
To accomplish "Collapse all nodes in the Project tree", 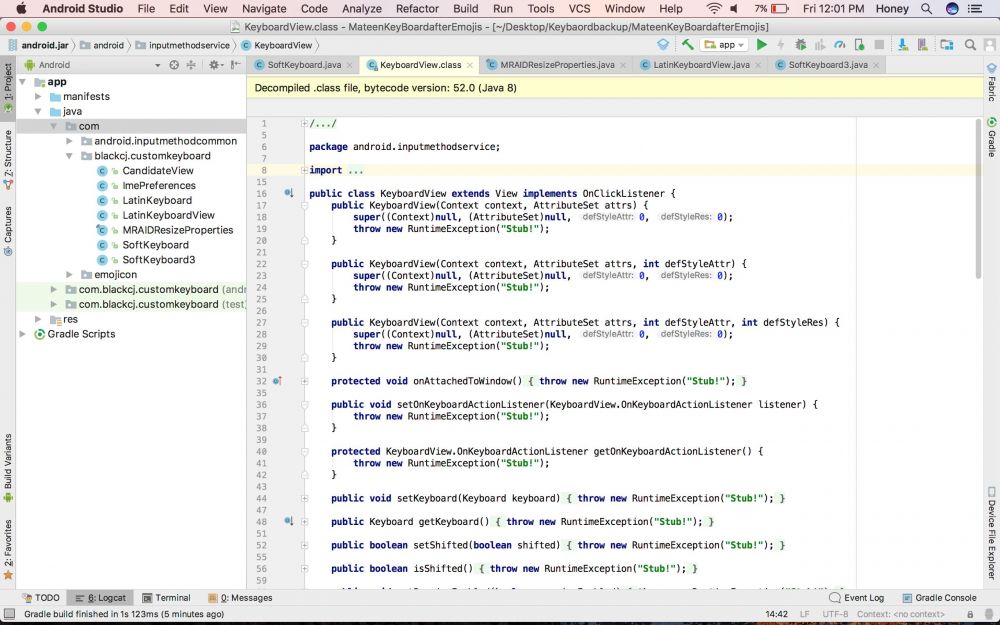I will click(x=192, y=63).
